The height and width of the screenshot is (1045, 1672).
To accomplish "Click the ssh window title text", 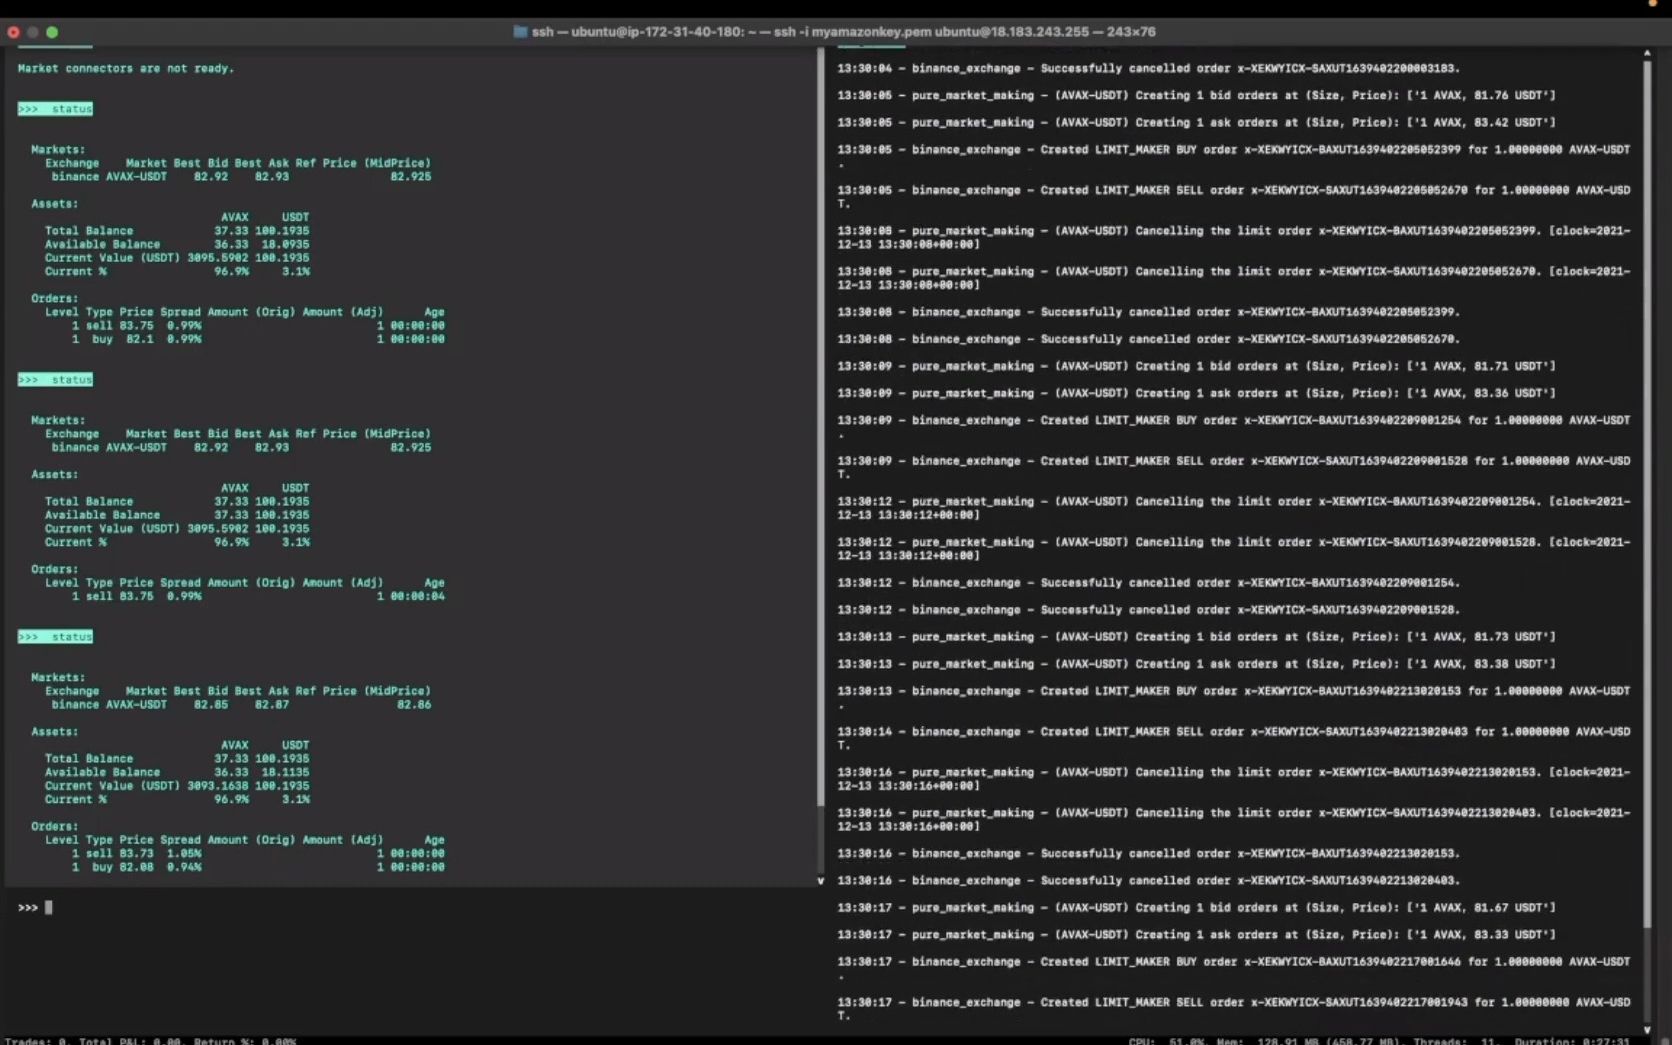I will click(843, 32).
